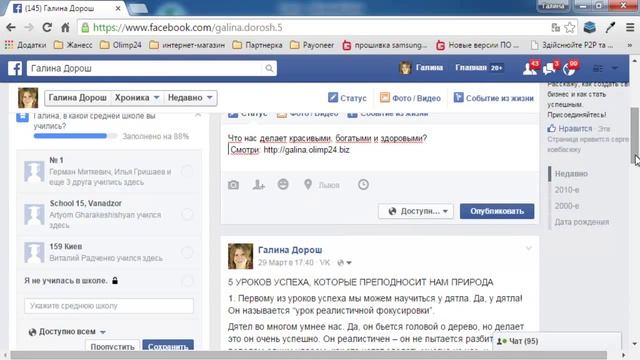Click the horizontal scrollbar

309,355
